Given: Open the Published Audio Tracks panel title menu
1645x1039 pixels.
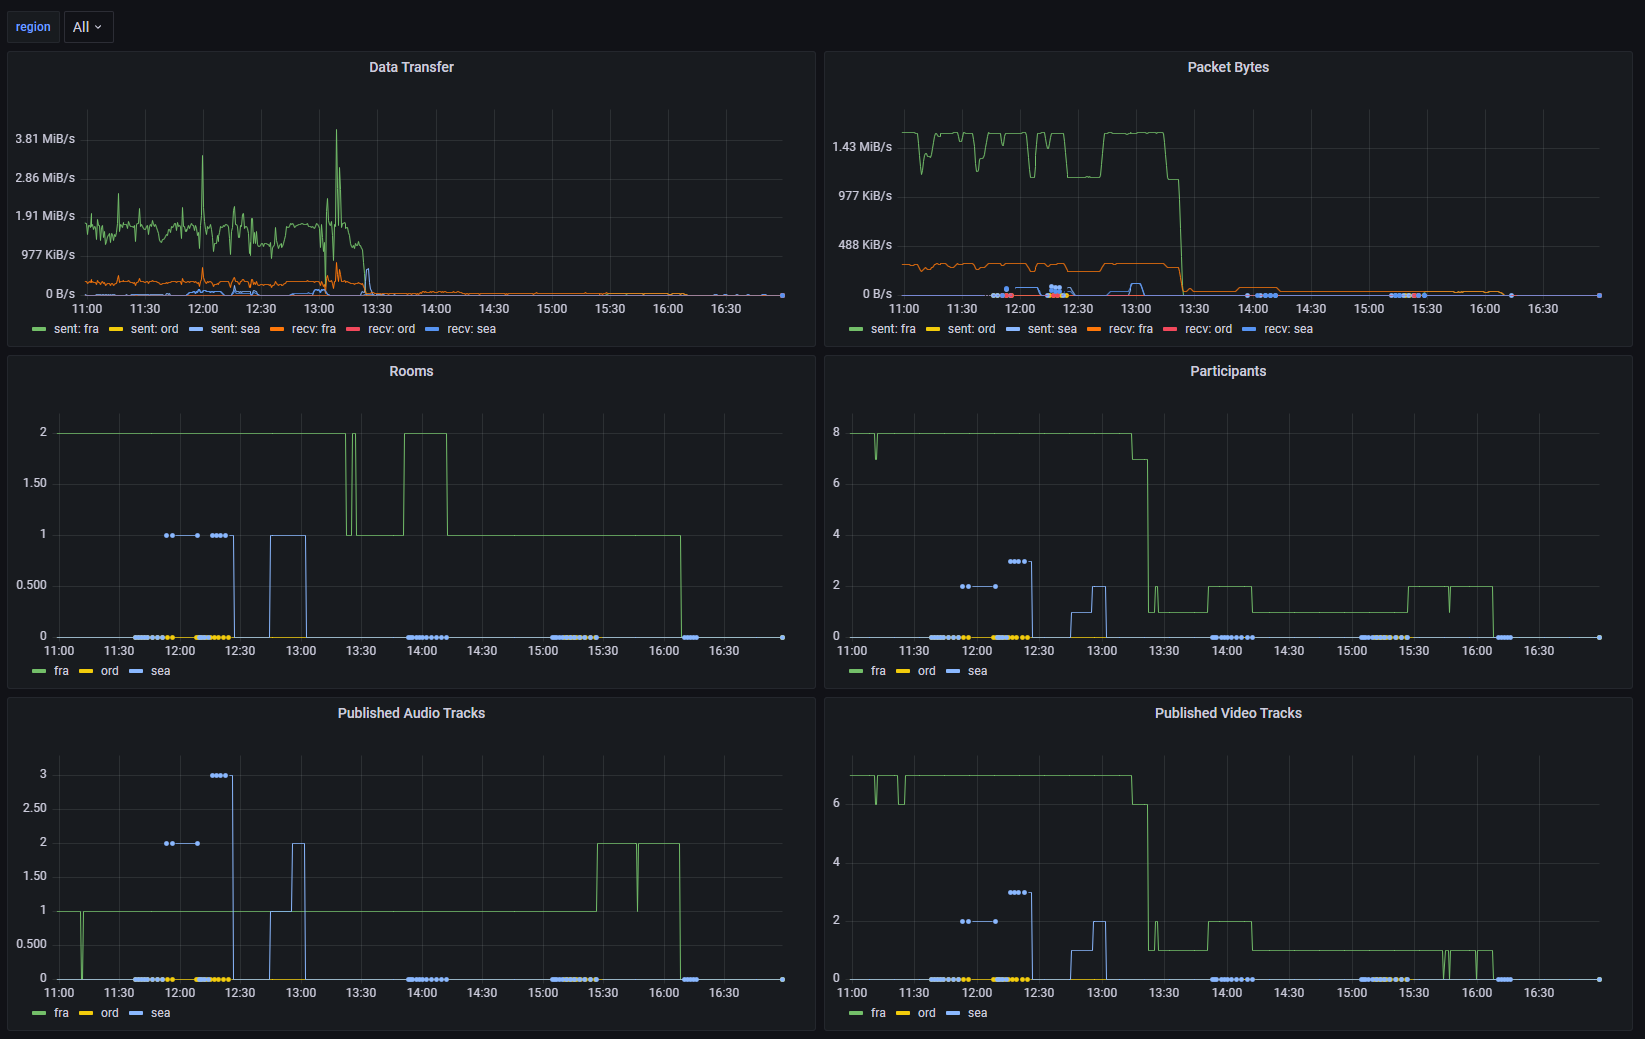Looking at the screenshot, I should click(x=411, y=713).
